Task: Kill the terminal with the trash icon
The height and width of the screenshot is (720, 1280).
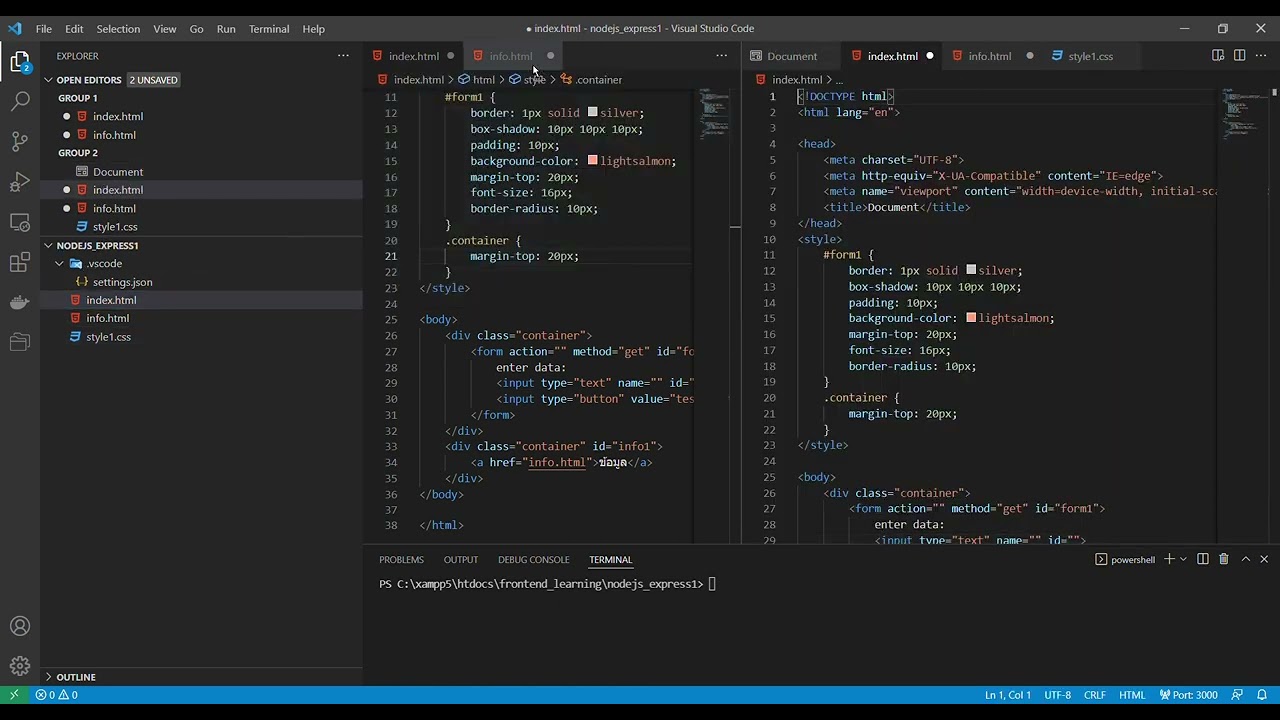Action: [x=1223, y=559]
